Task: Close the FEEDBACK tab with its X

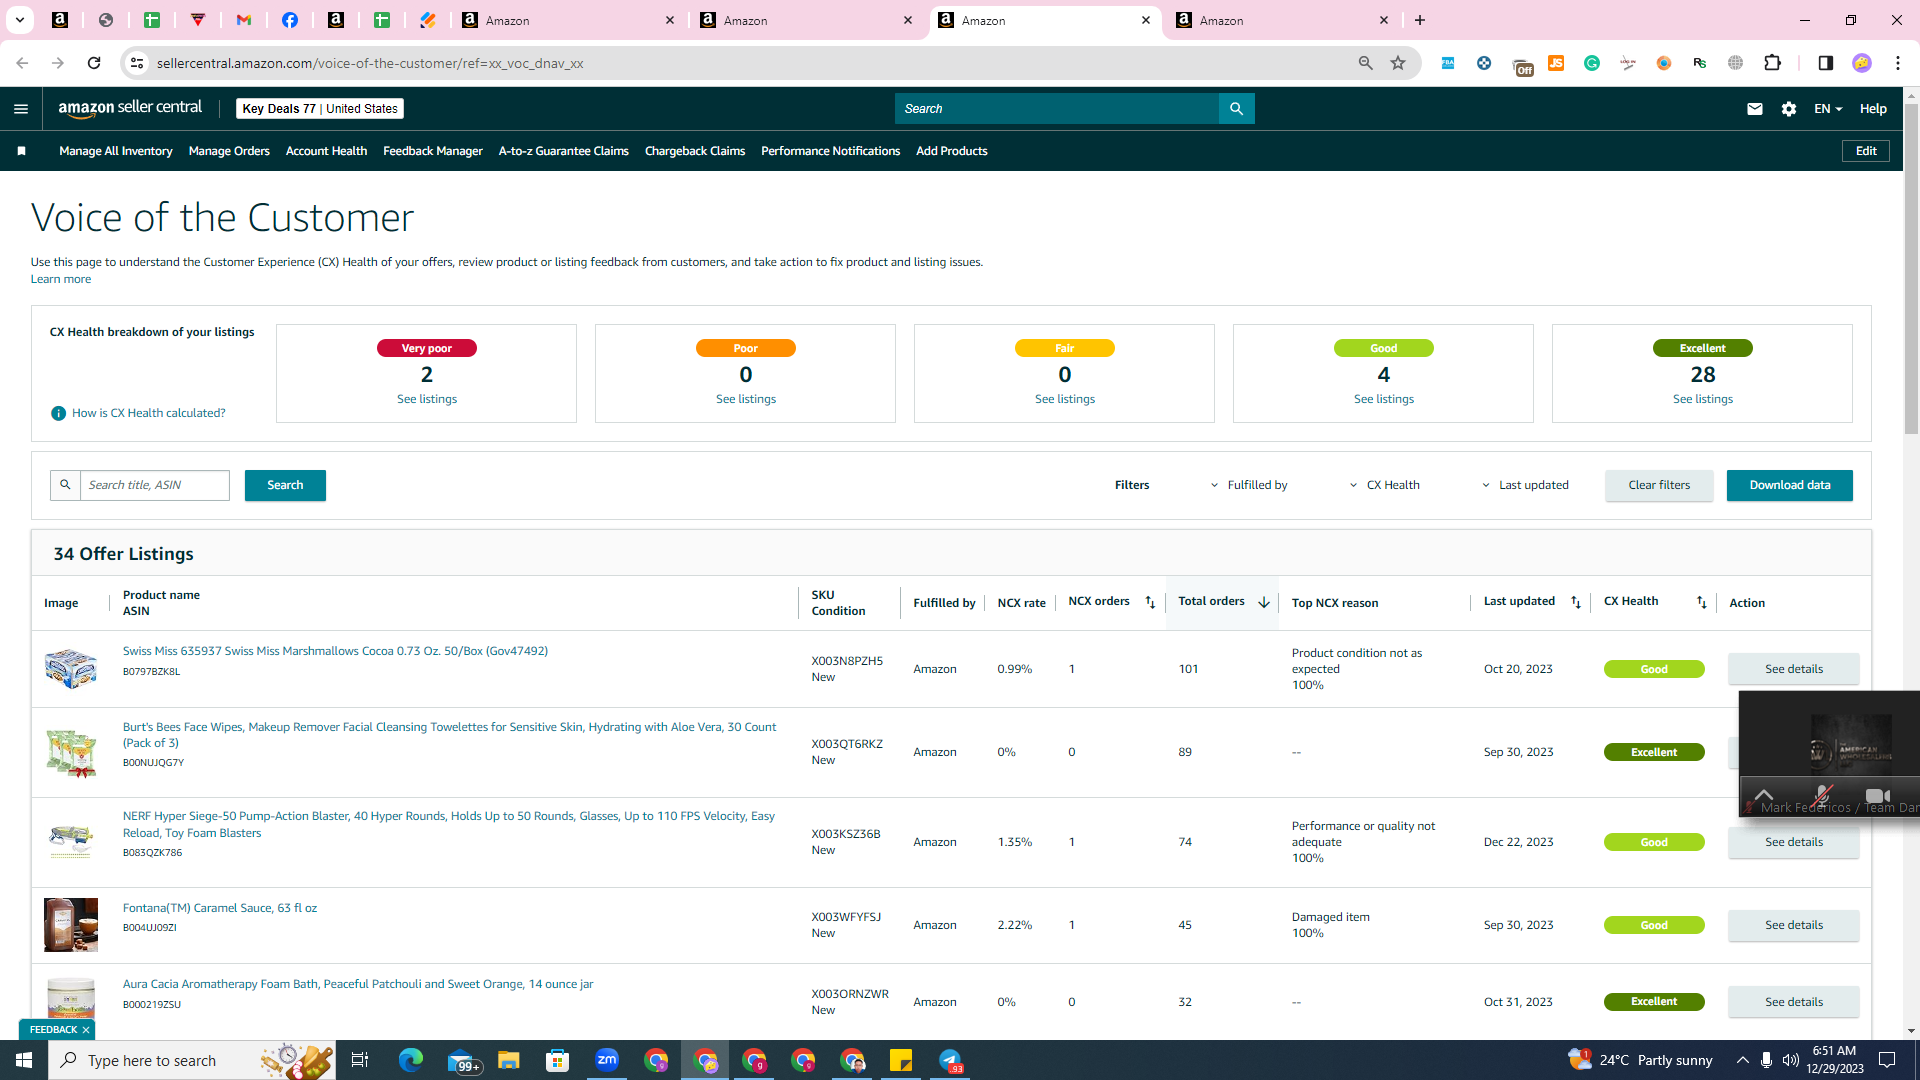Action: [86, 1030]
